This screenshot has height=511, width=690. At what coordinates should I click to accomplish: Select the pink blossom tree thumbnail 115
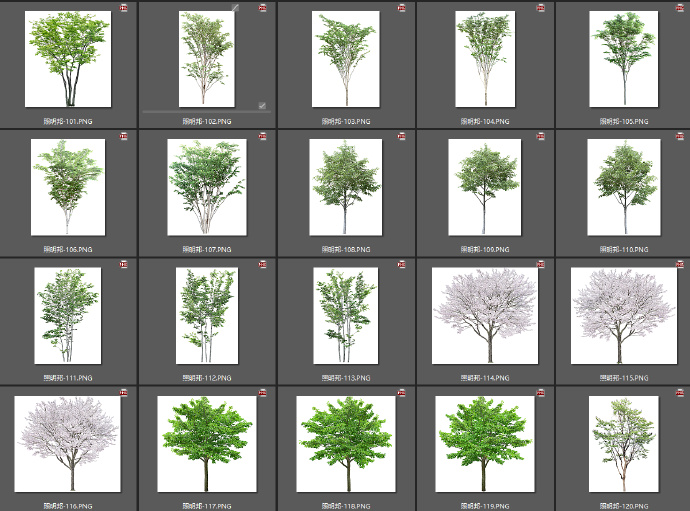[624, 316]
